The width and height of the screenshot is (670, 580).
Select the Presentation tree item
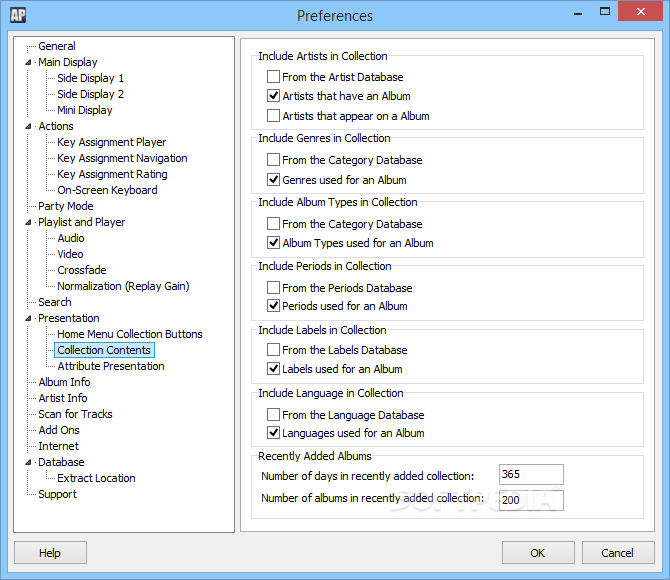[x=69, y=318]
